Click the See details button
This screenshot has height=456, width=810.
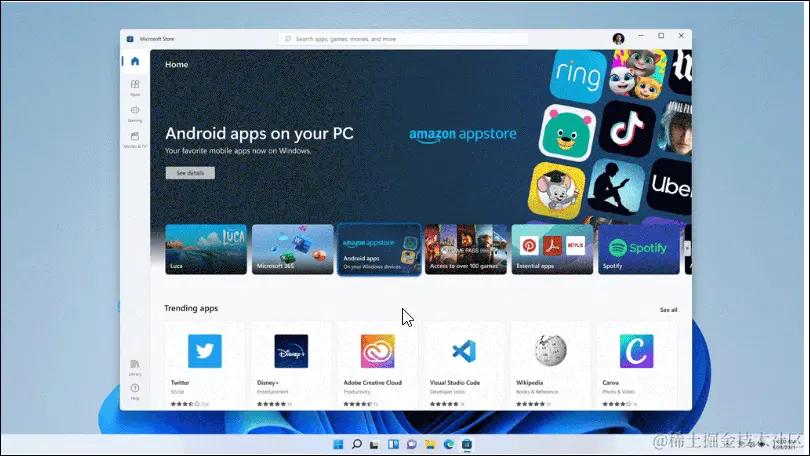[190, 173]
